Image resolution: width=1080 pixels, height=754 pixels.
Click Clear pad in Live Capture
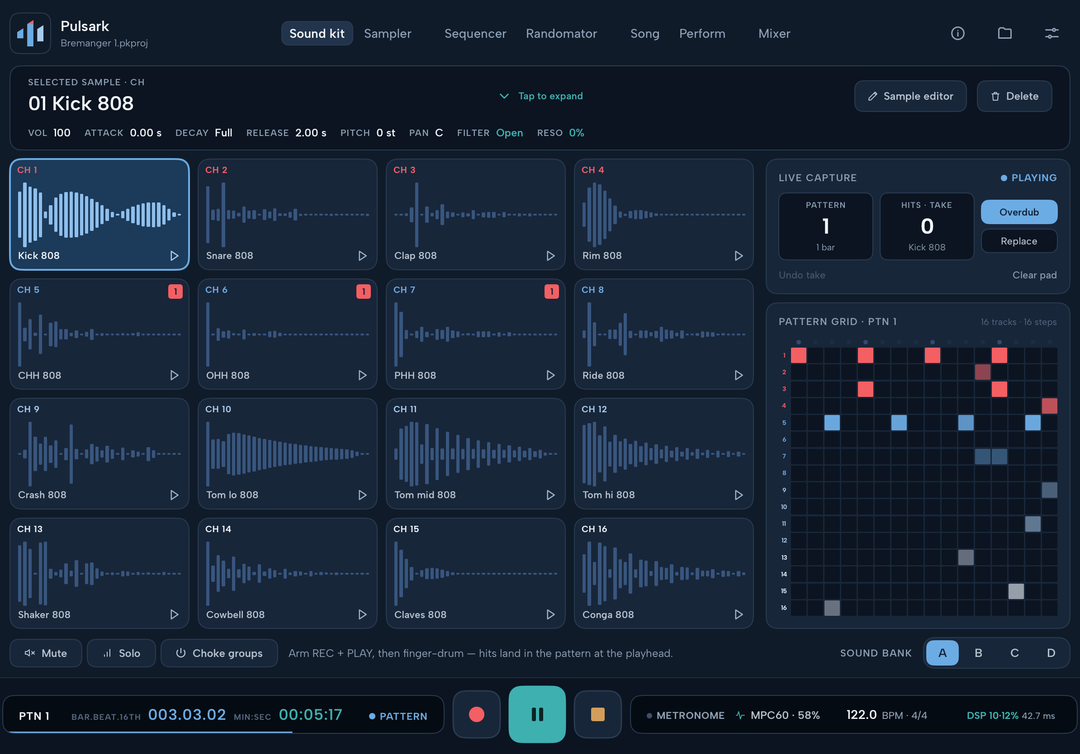click(1034, 275)
